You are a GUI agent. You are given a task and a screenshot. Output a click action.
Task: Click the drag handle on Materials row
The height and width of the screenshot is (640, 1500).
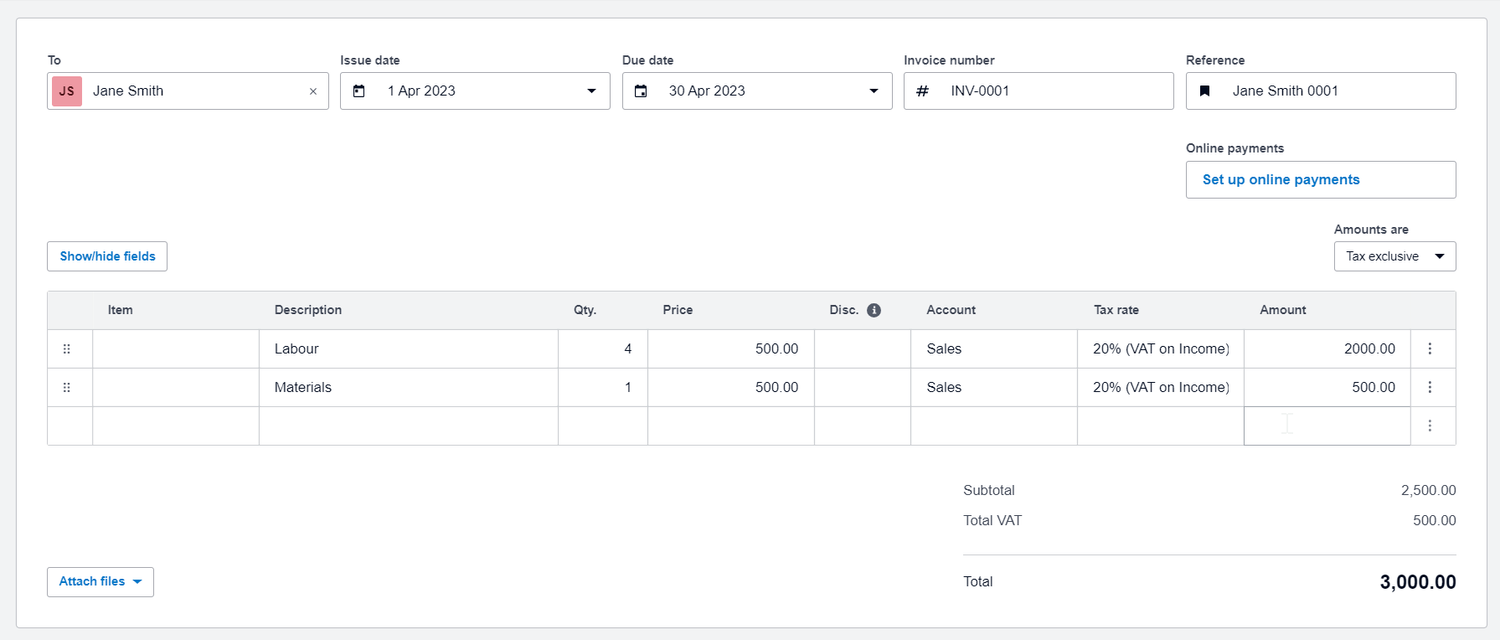(x=67, y=387)
